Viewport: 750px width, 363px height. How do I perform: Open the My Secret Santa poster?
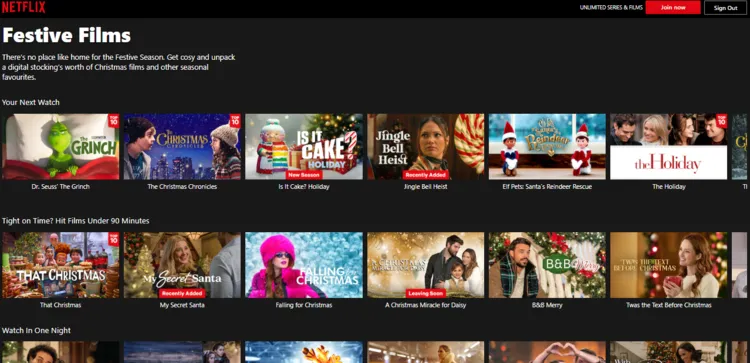click(182, 265)
